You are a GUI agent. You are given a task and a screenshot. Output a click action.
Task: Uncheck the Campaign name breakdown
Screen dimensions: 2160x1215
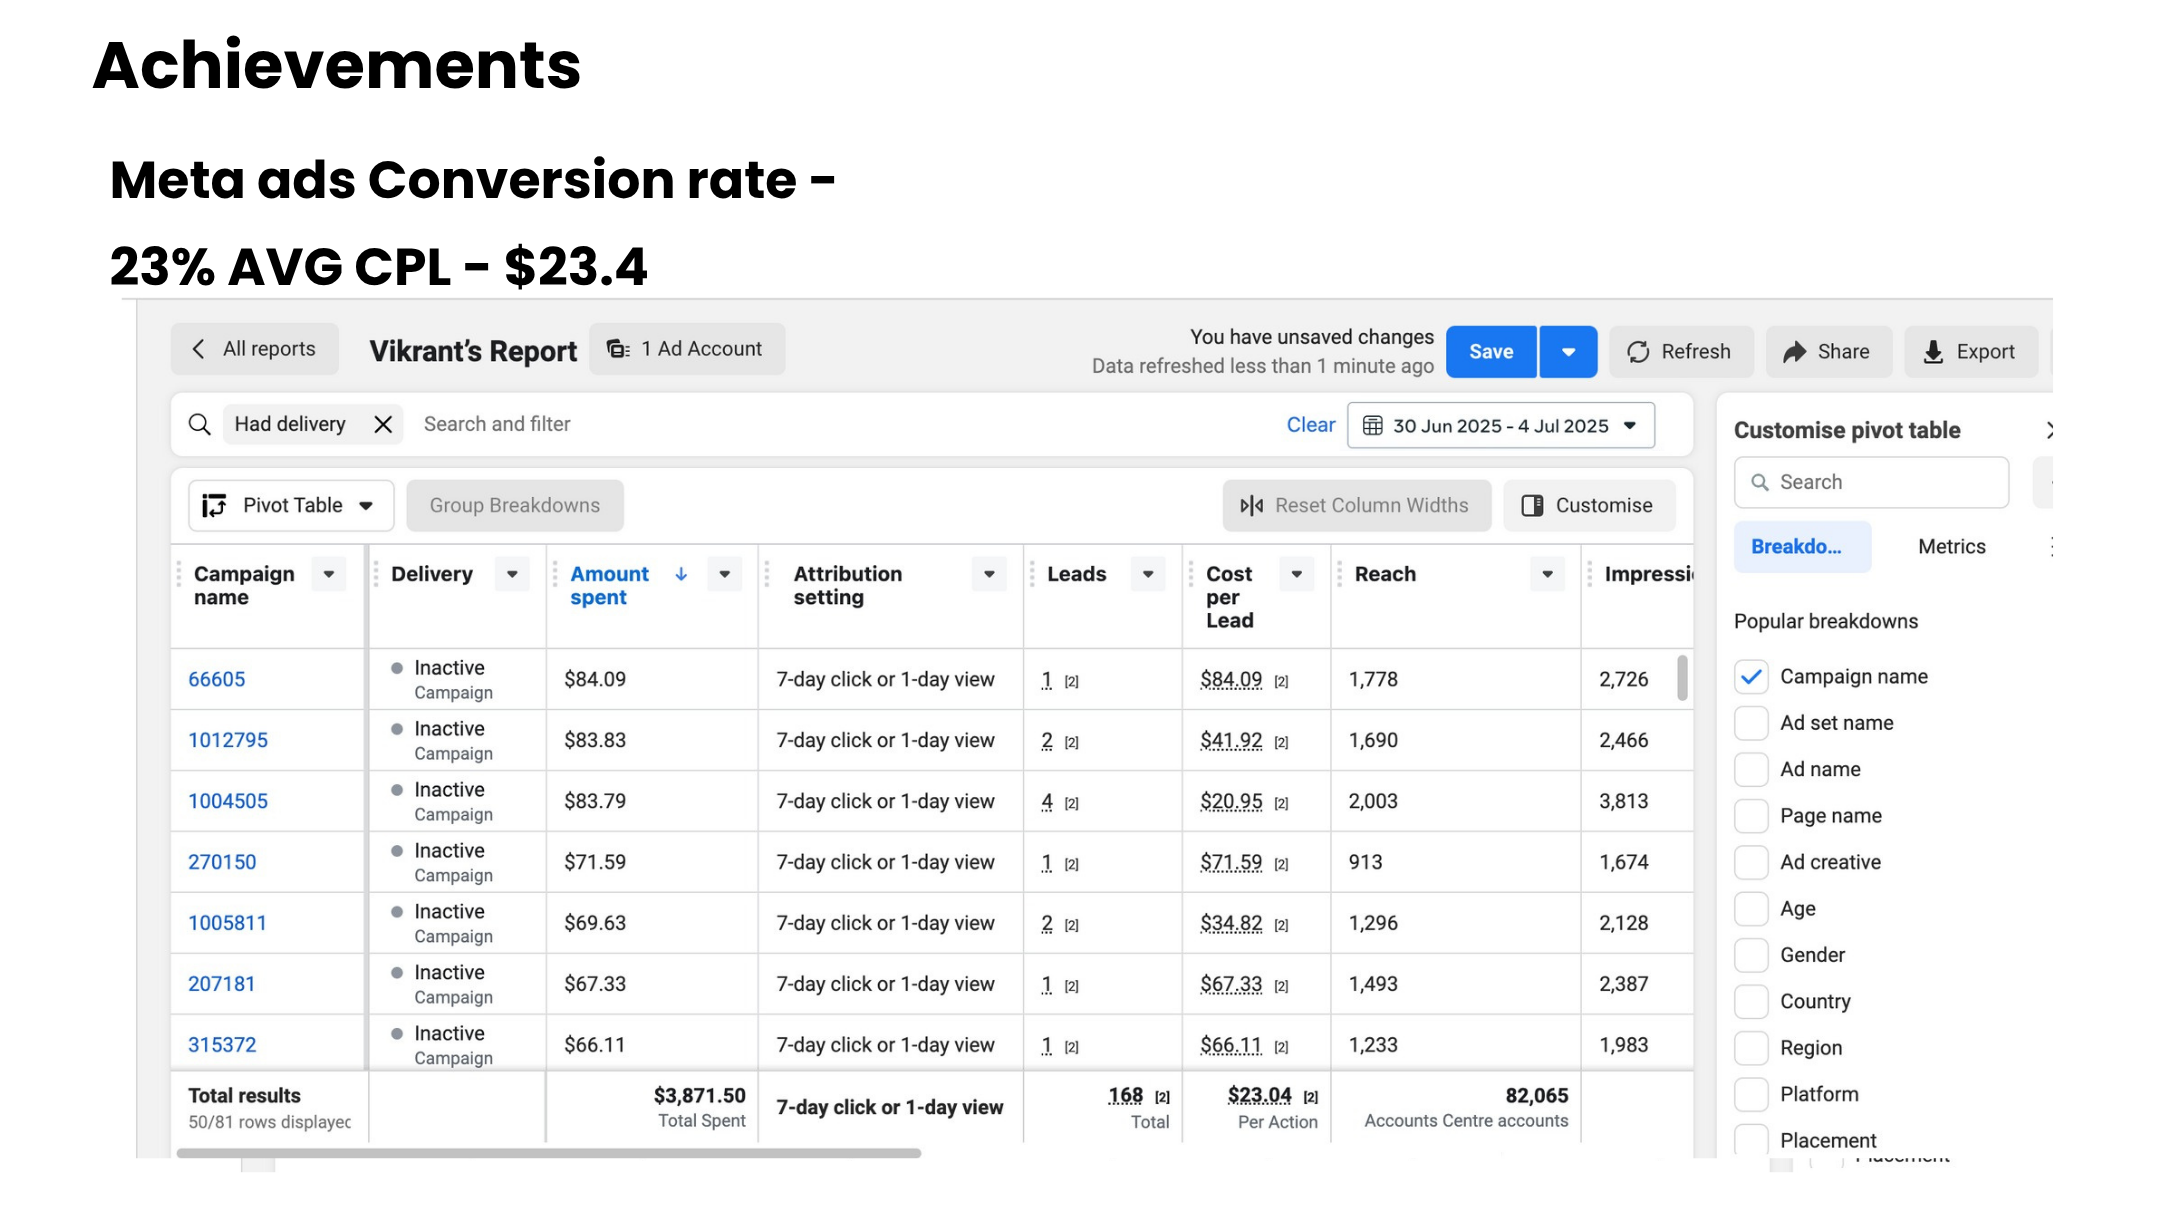(x=1750, y=676)
